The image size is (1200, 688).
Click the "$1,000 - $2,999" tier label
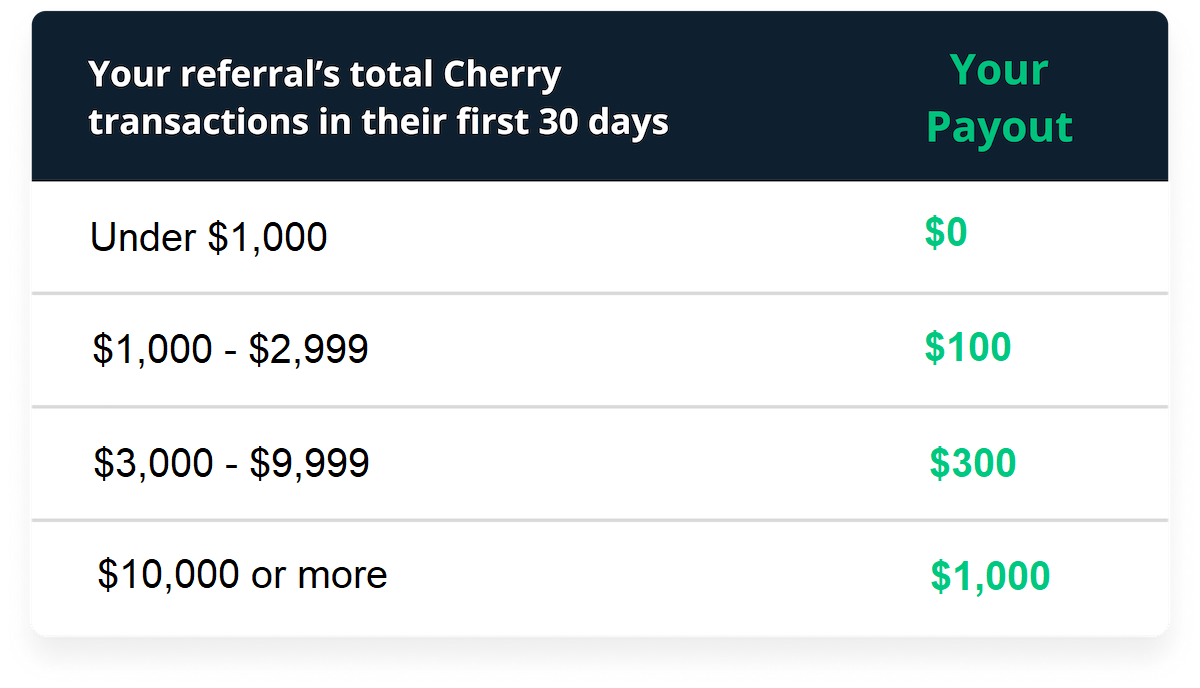[230, 349]
